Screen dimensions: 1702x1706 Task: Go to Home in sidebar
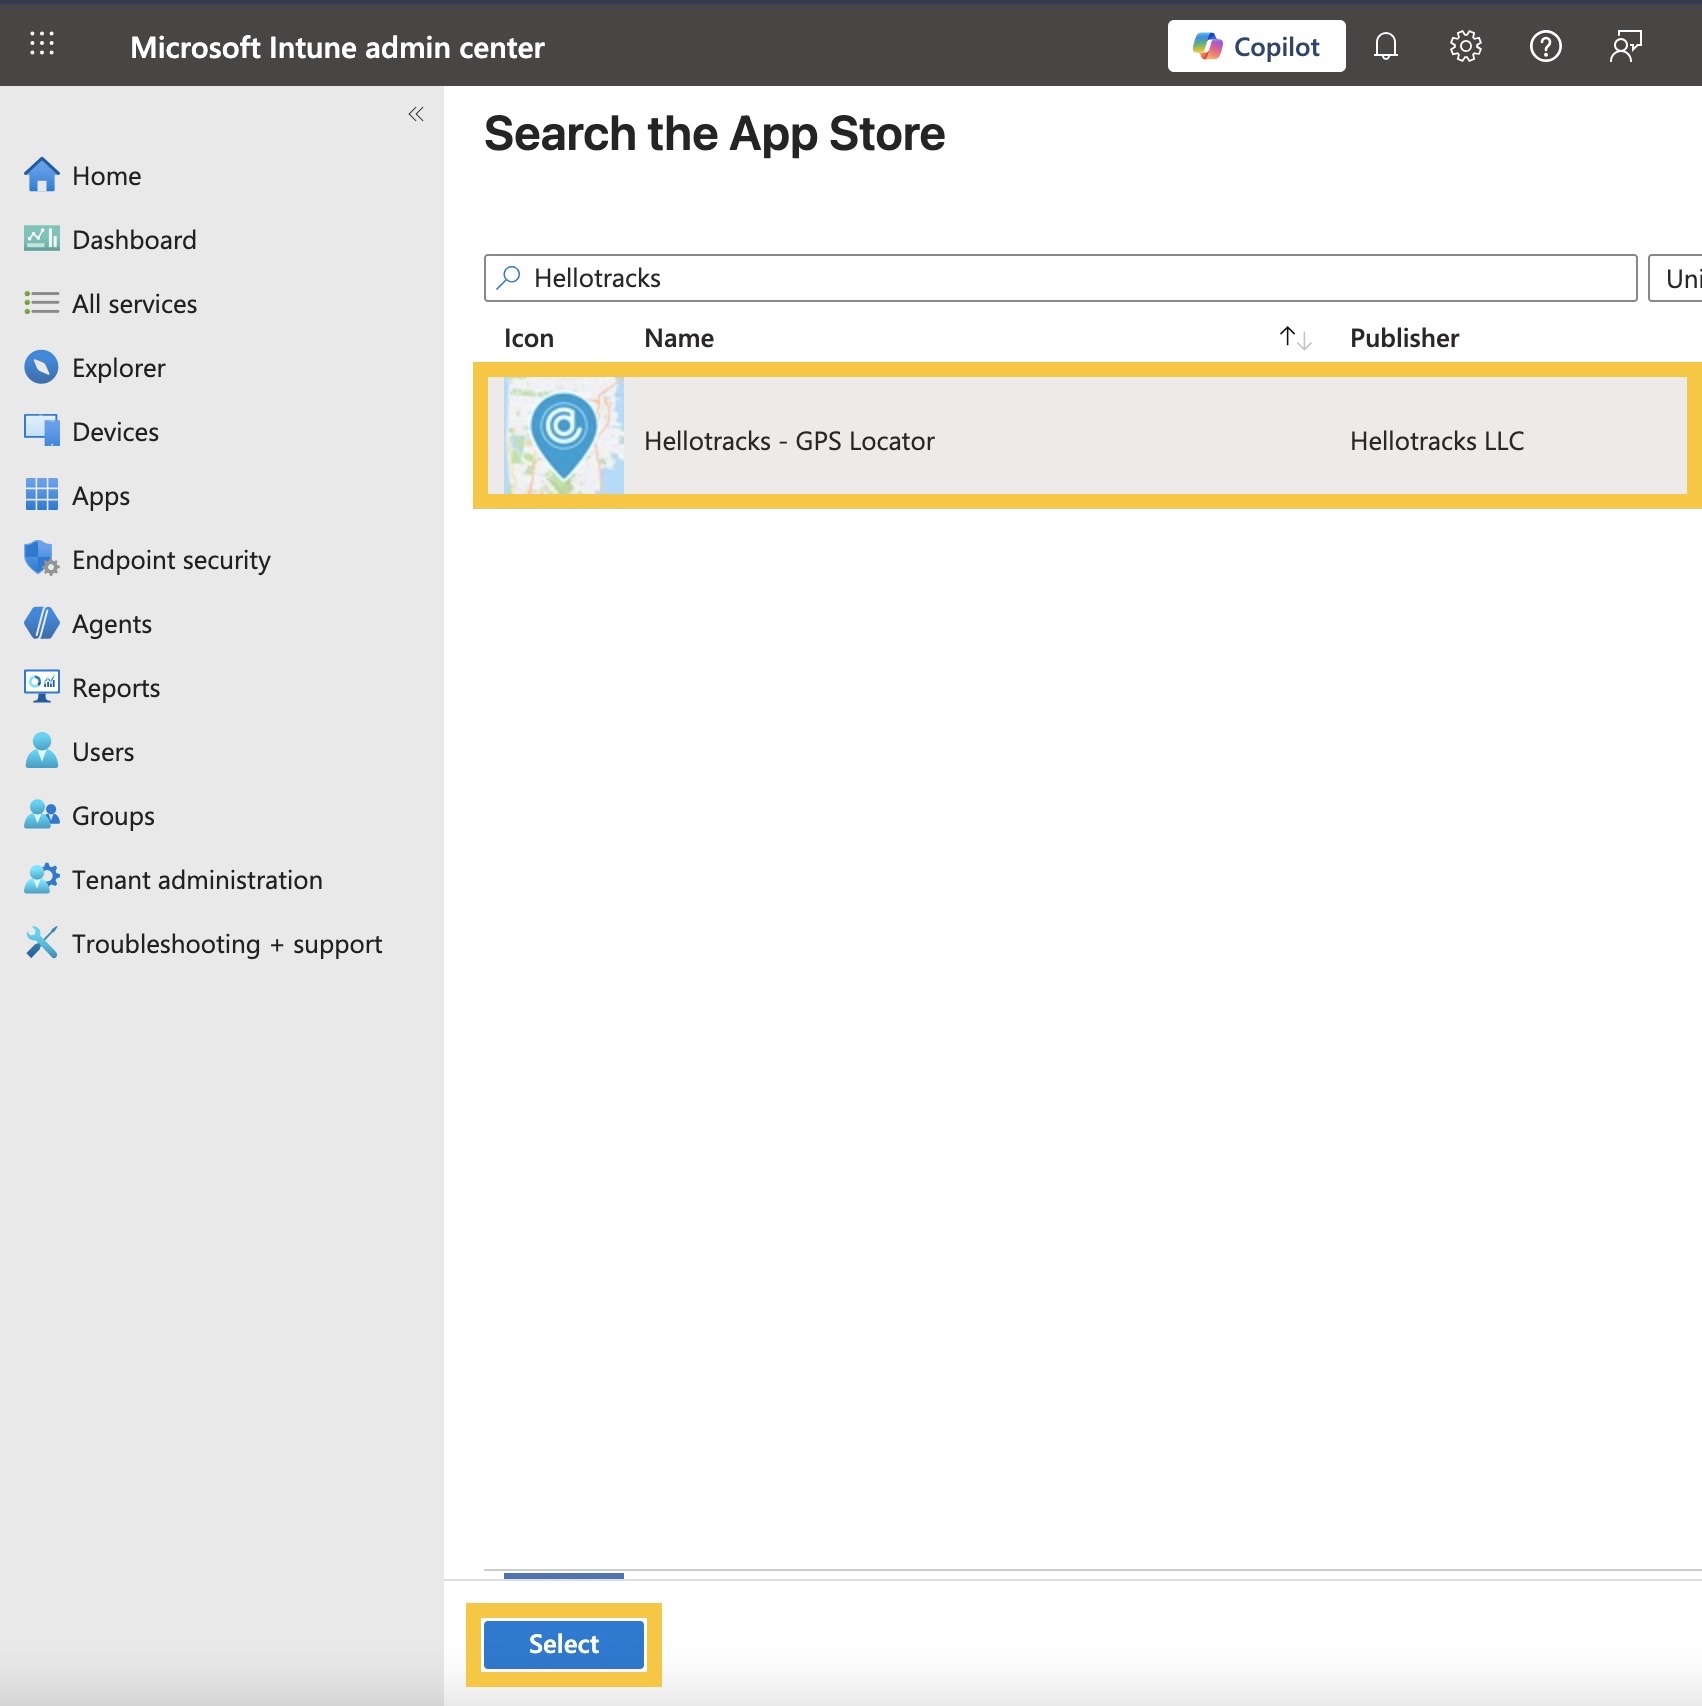coord(107,176)
